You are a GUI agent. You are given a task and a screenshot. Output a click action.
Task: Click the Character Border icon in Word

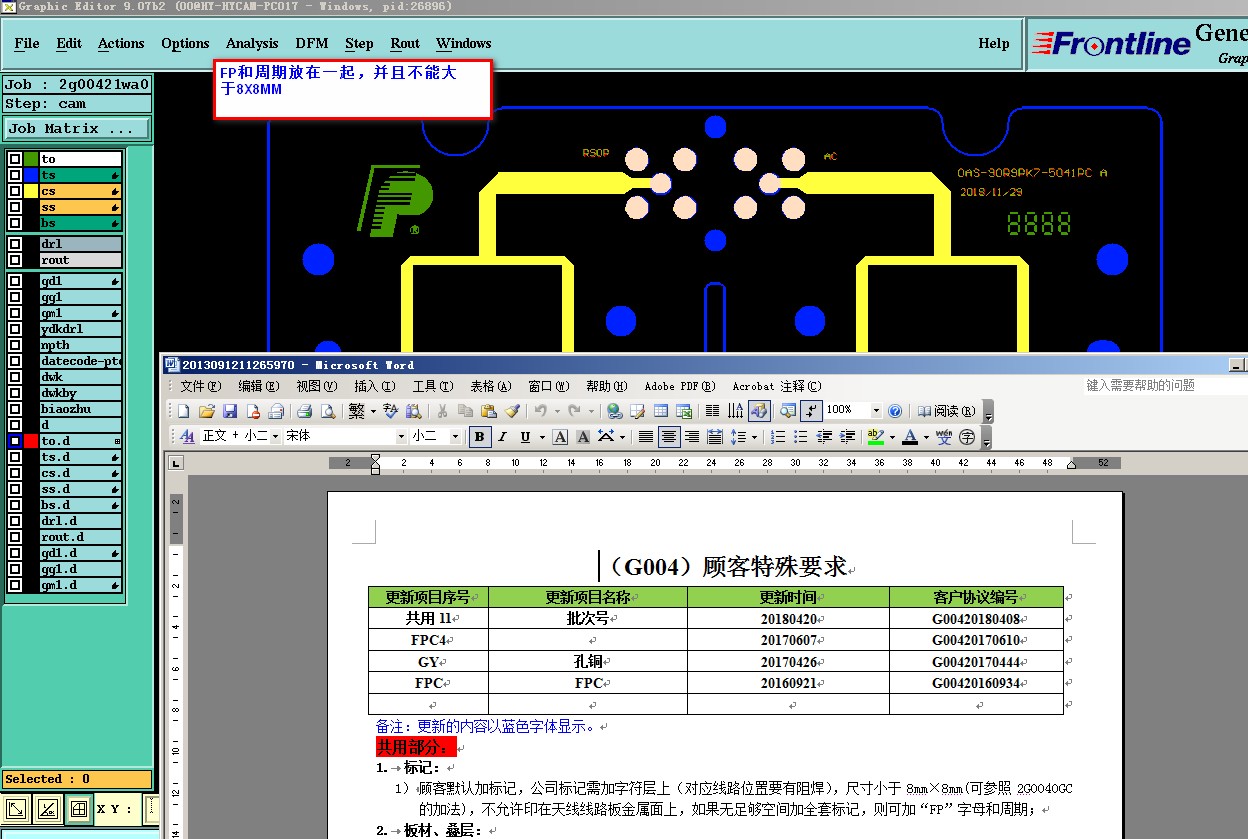(560, 437)
